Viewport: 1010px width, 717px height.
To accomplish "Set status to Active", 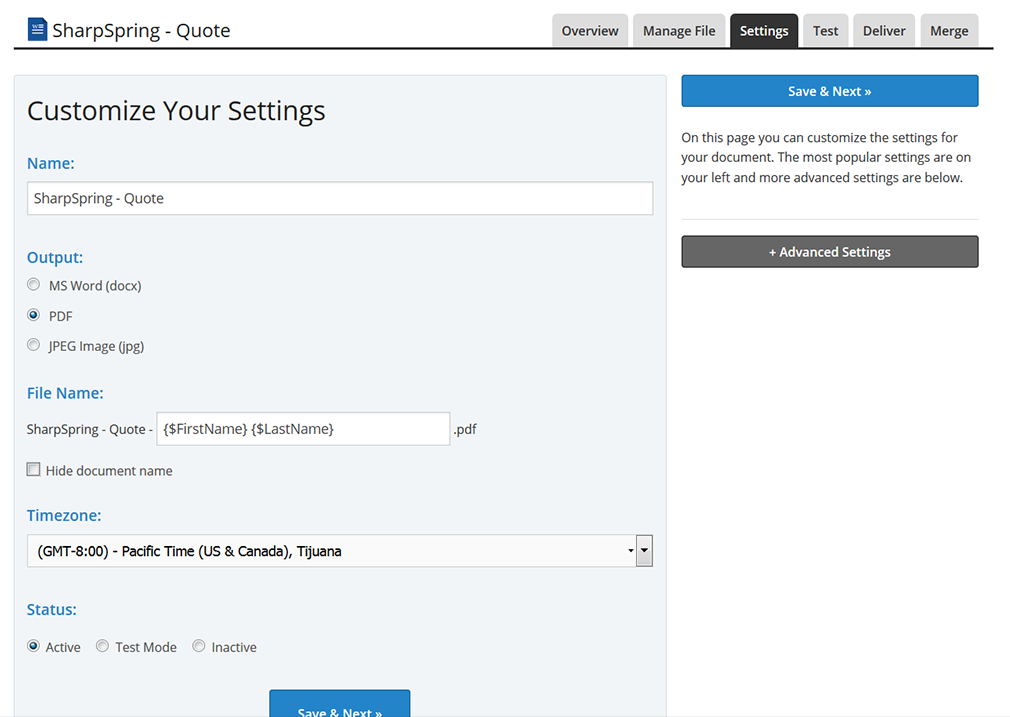I will pyautogui.click(x=34, y=647).
